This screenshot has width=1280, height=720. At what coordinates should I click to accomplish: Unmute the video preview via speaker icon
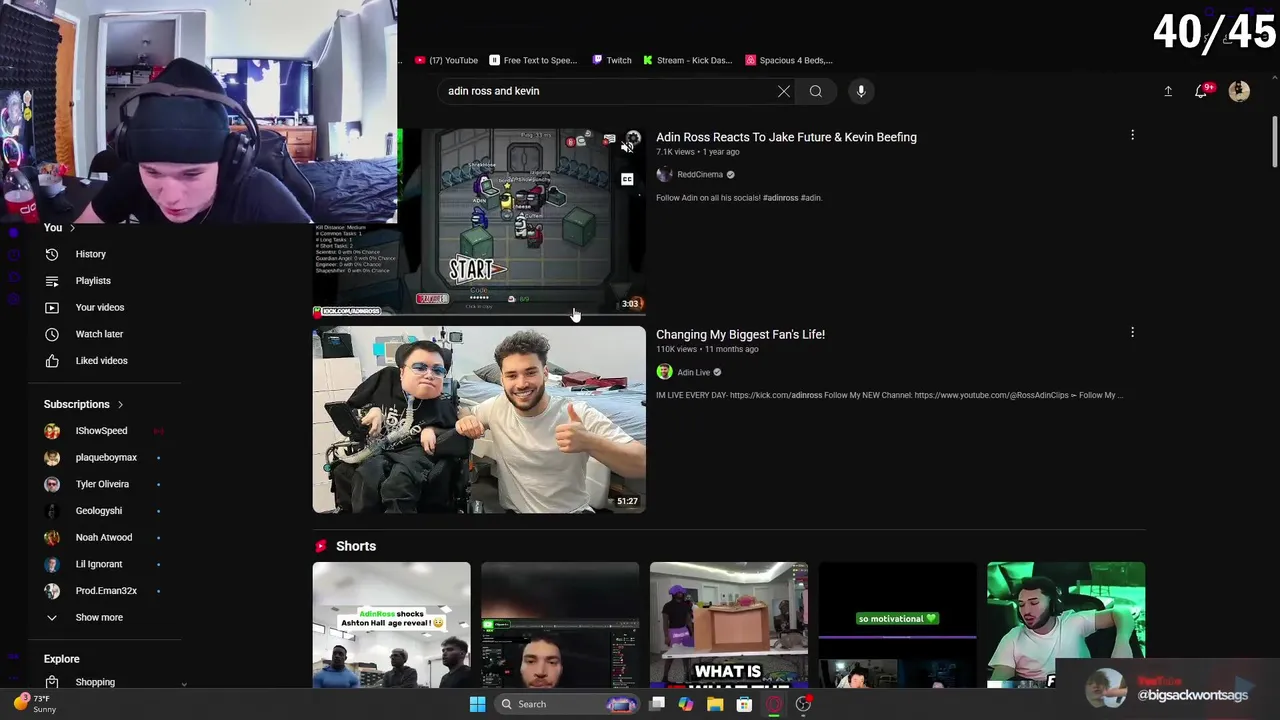pyautogui.click(x=627, y=148)
